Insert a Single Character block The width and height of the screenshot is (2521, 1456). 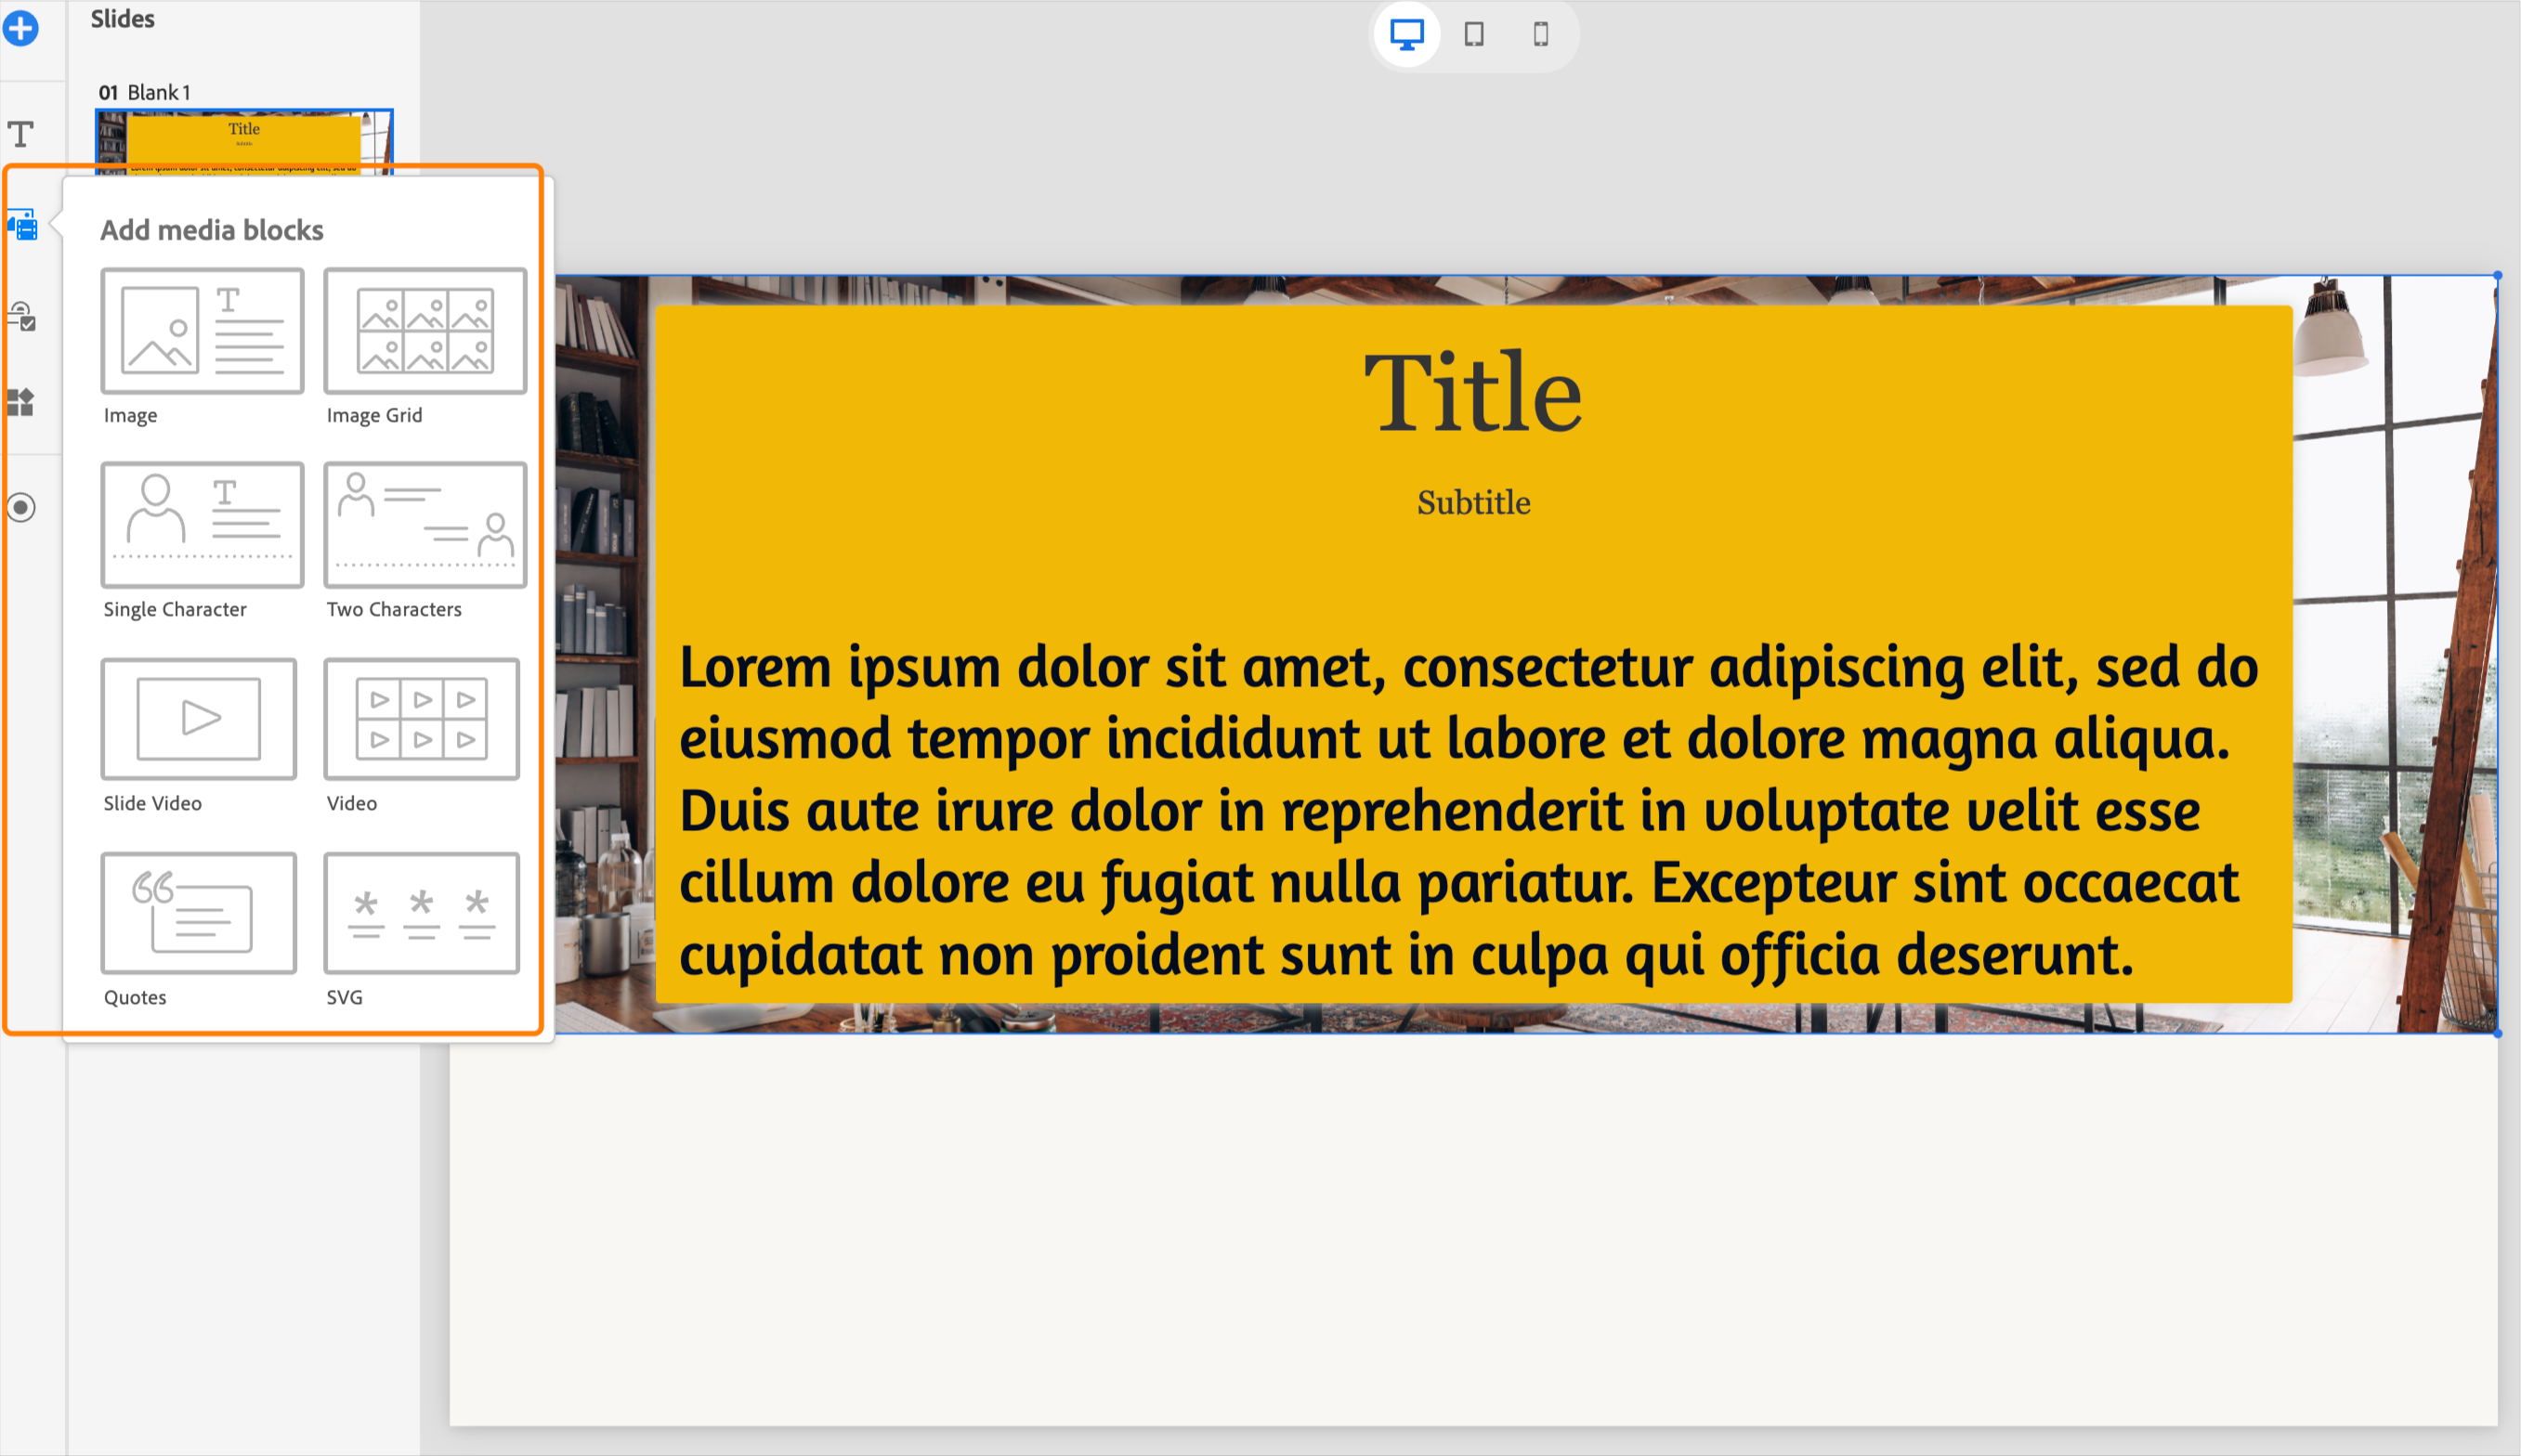click(x=202, y=525)
